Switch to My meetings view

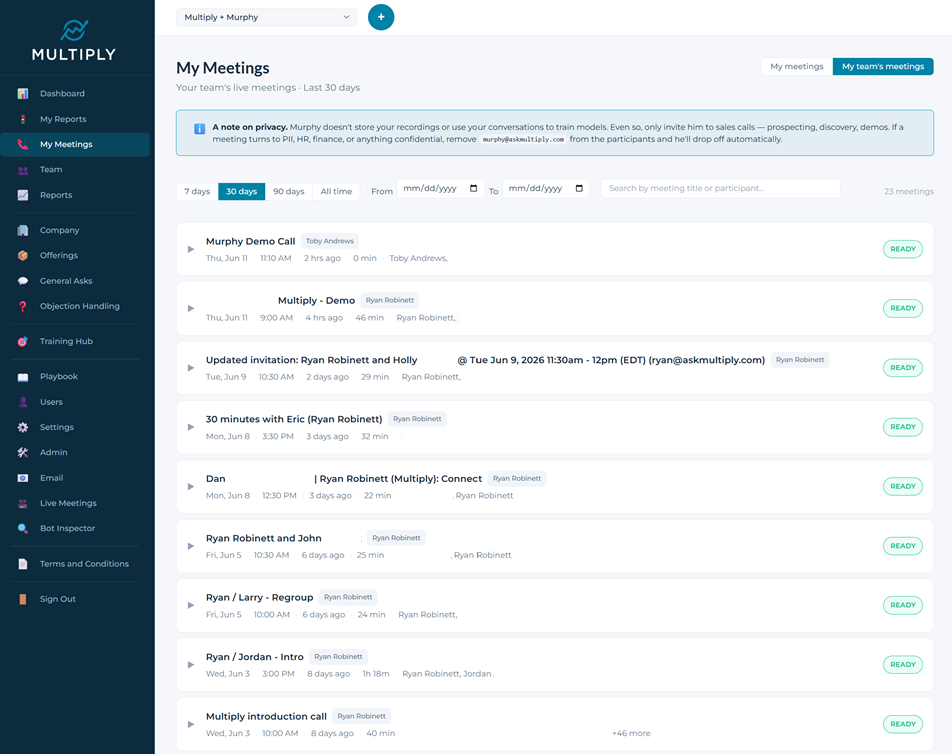[797, 66]
